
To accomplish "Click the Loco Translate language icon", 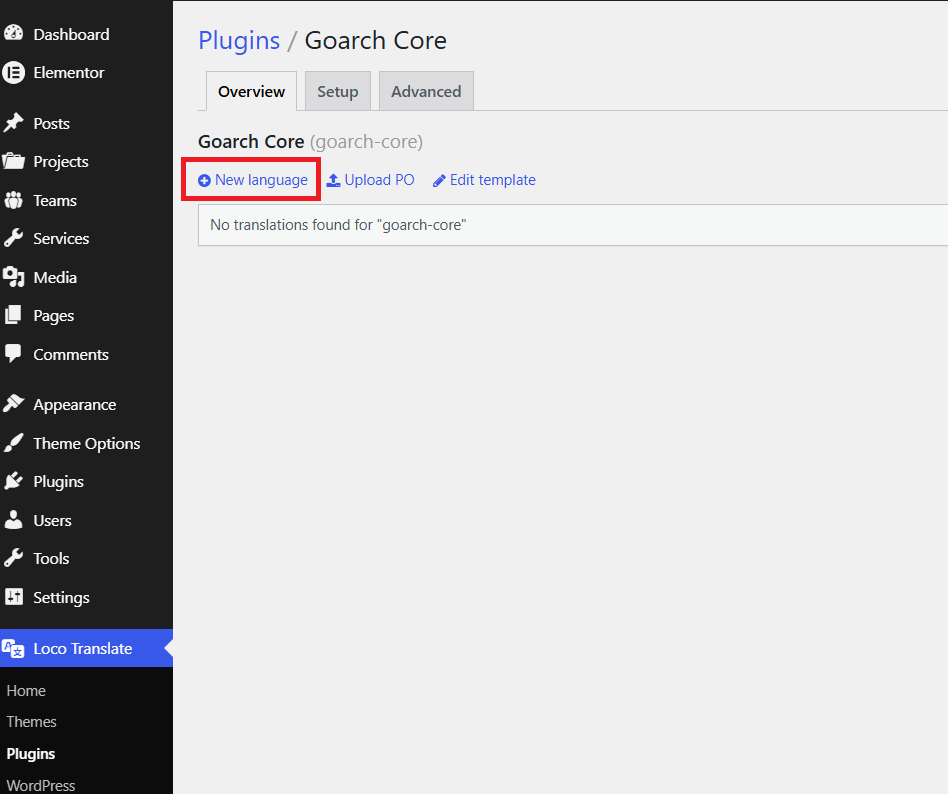I will point(13,649).
